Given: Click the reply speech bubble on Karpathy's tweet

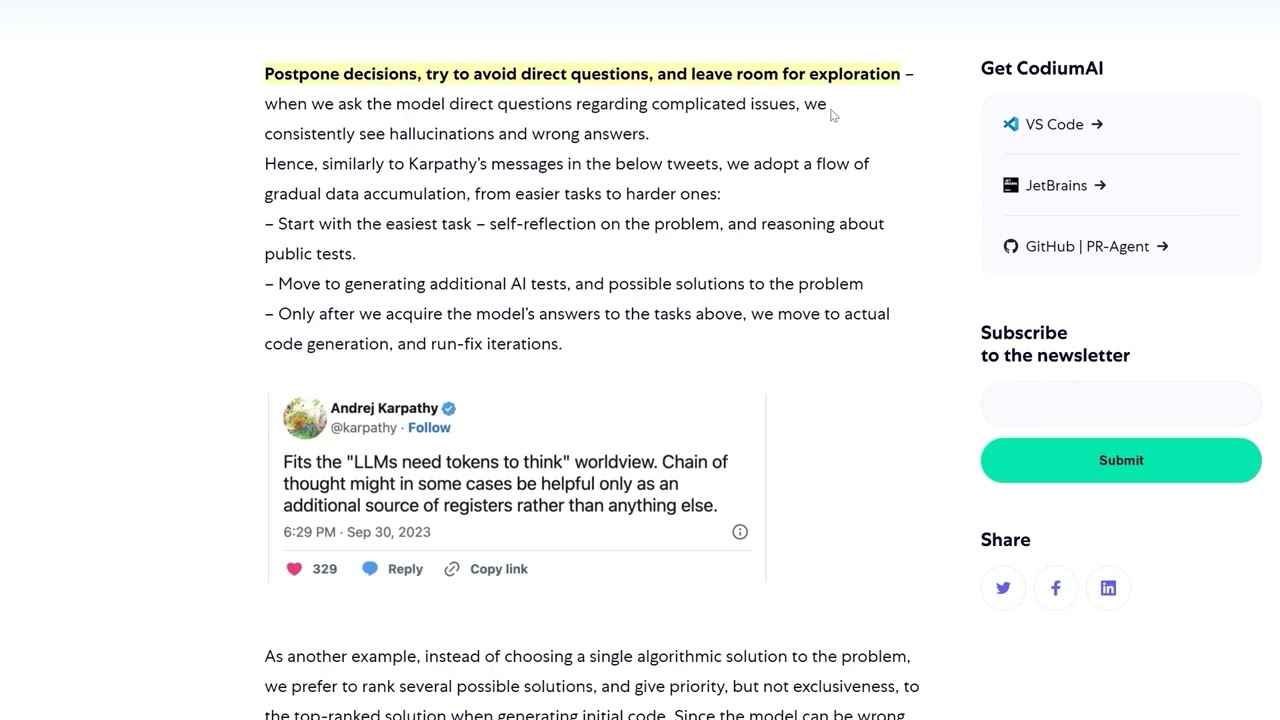Looking at the screenshot, I should [x=370, y=568].
